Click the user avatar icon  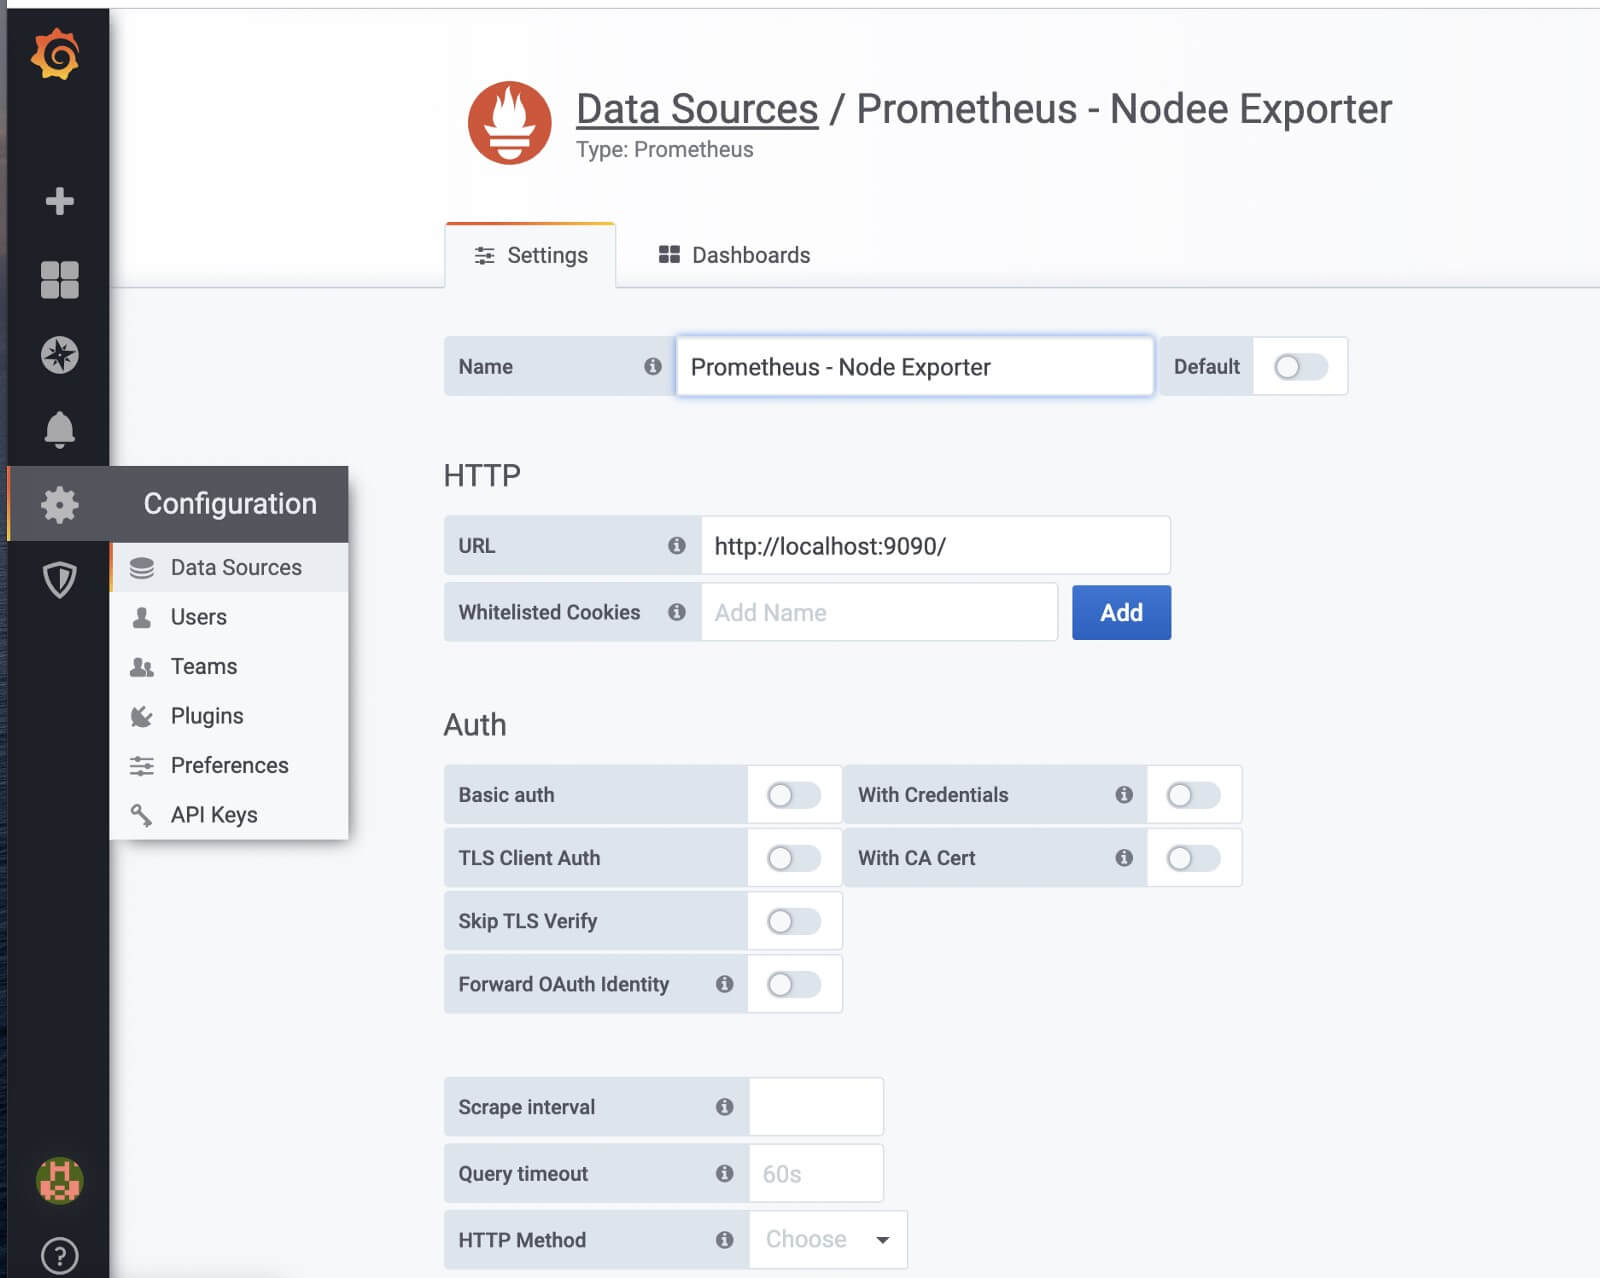[x=58, y=1178]
